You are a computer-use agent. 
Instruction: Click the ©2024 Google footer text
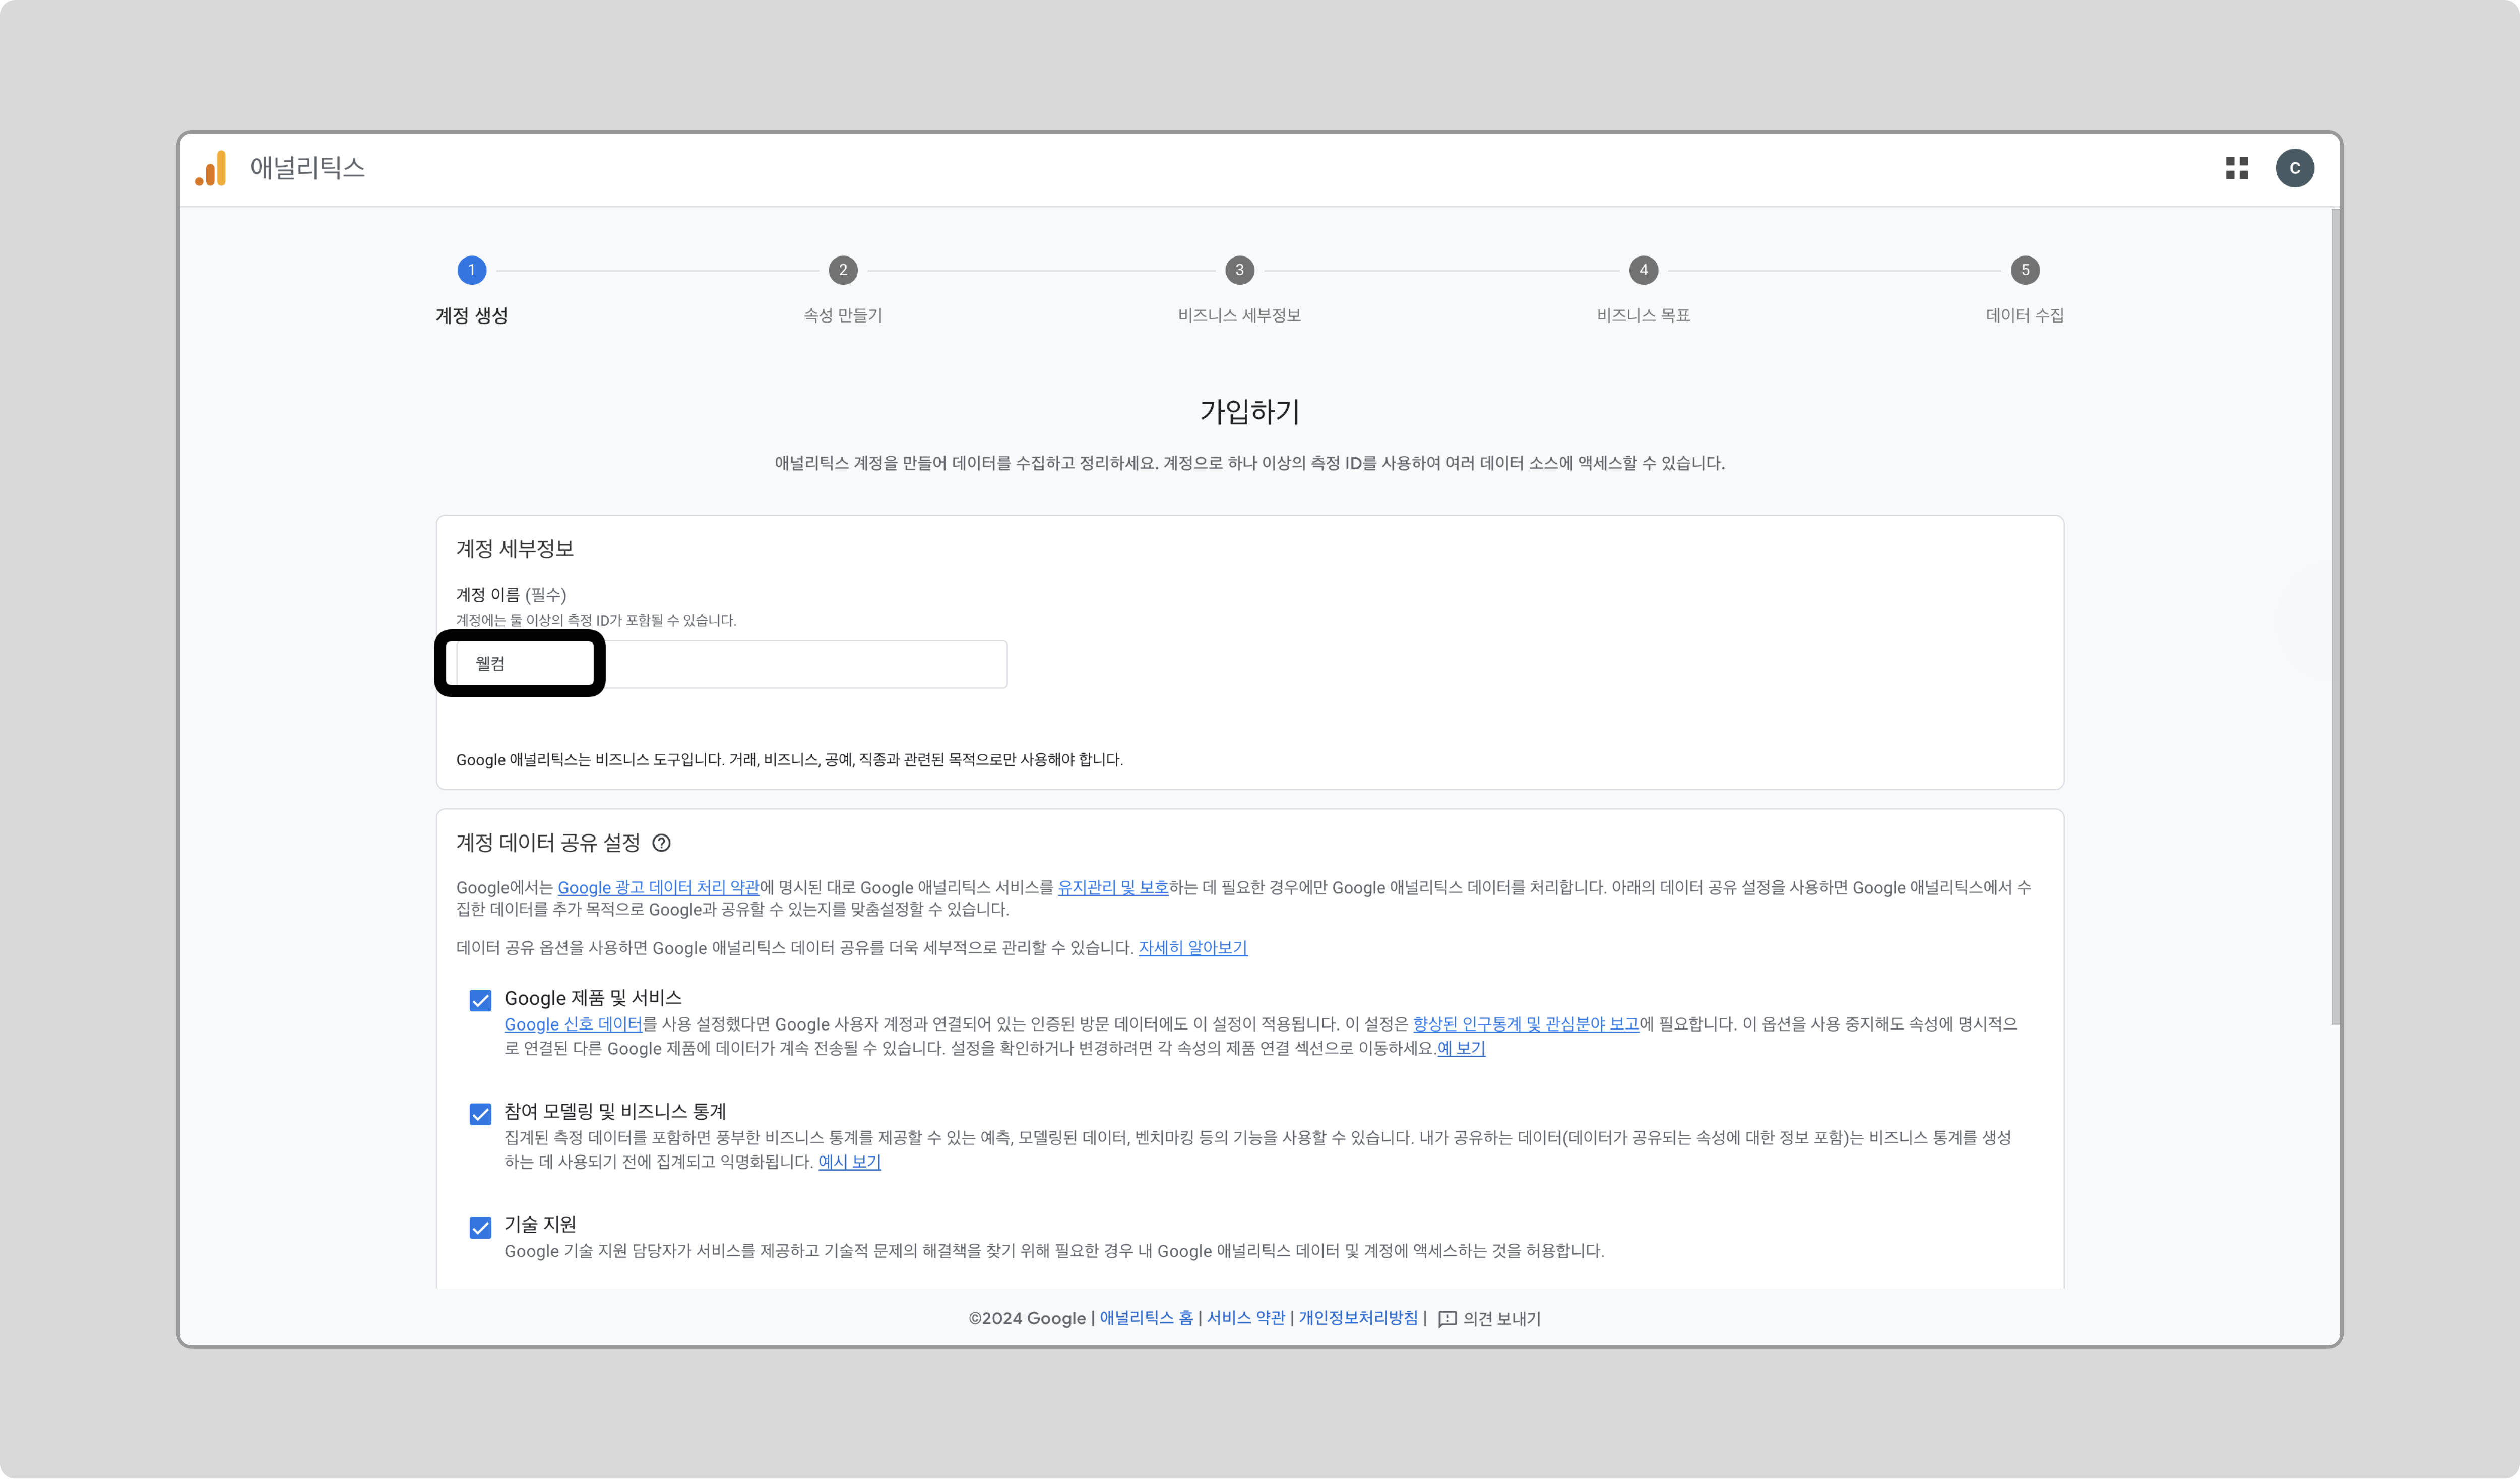pyautogui.click(x=1027, y=1318)
